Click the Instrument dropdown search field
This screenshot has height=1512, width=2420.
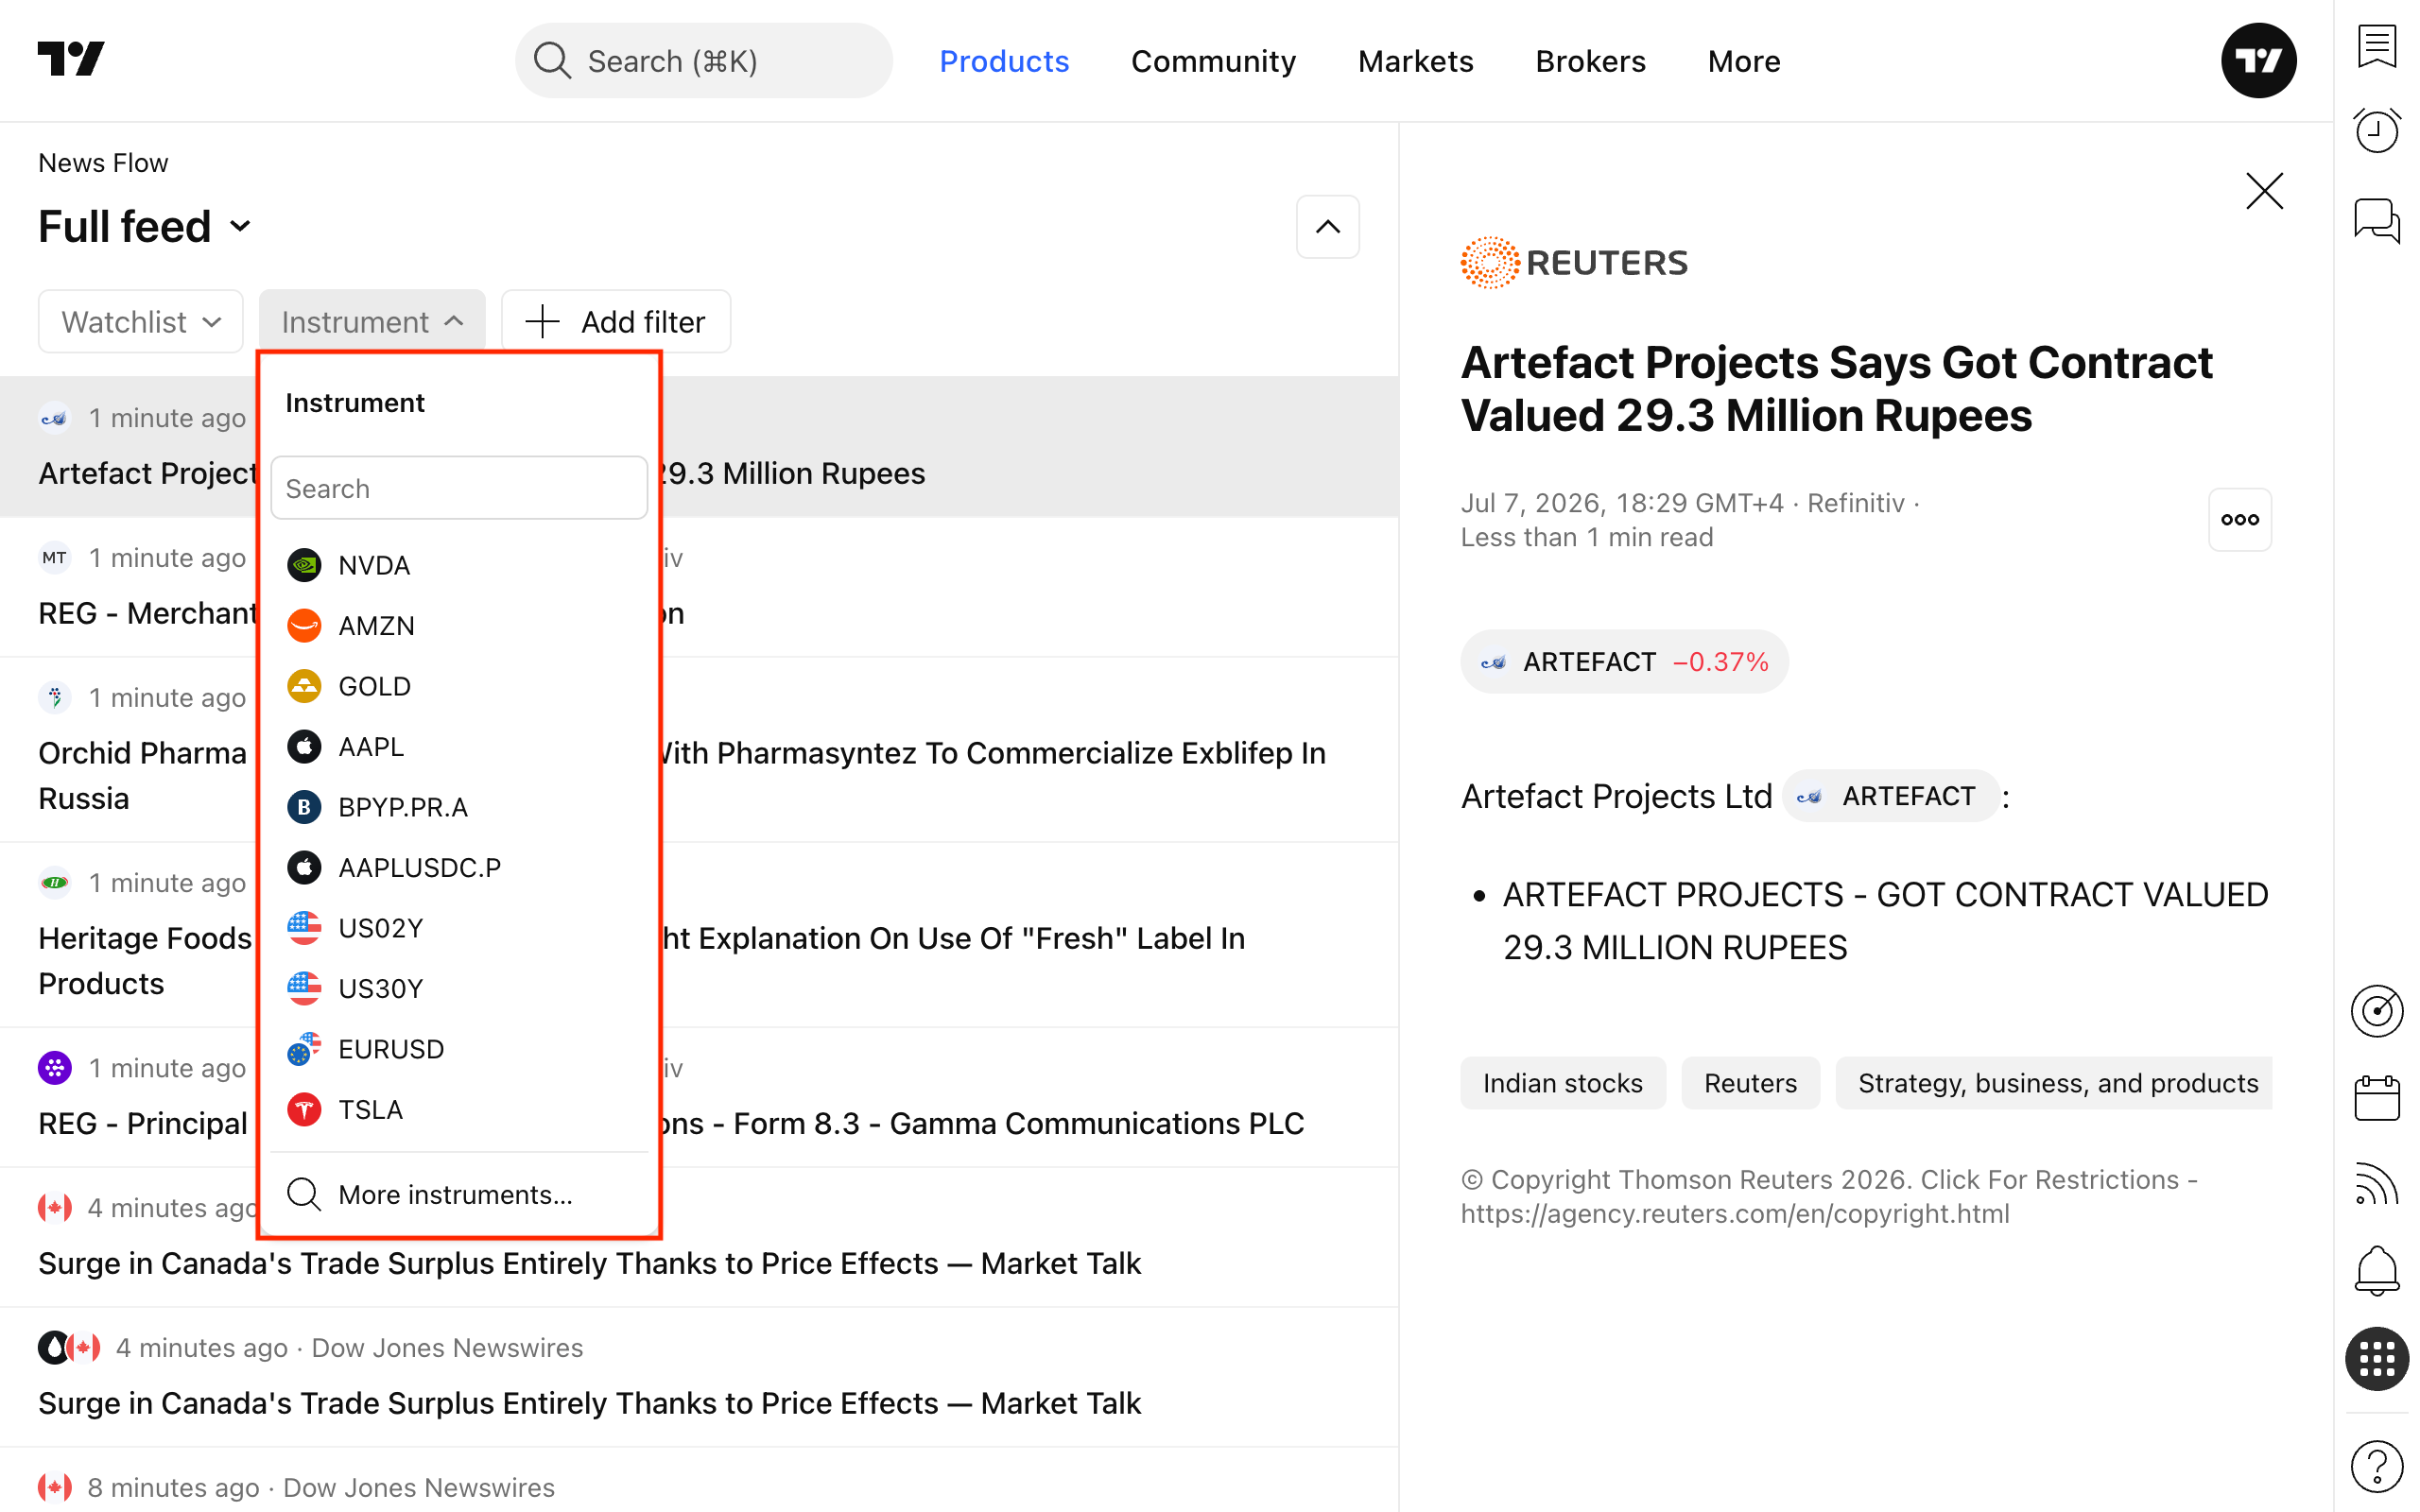(460, 488)
